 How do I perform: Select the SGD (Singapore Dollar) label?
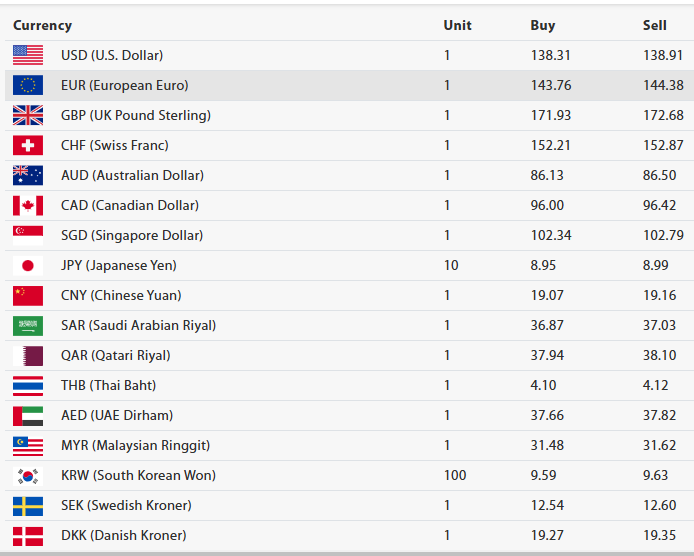(132, 235)
